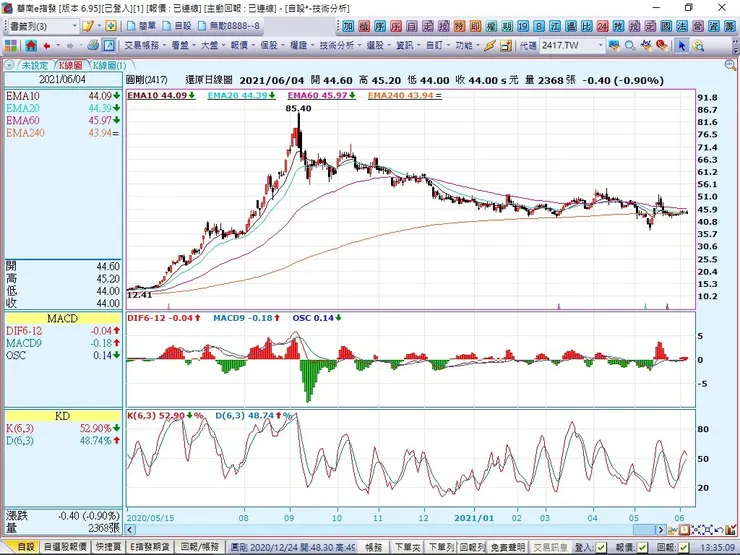
Task: Toggle the 報價 checkbox in status bar
Action: coord(642,547)
